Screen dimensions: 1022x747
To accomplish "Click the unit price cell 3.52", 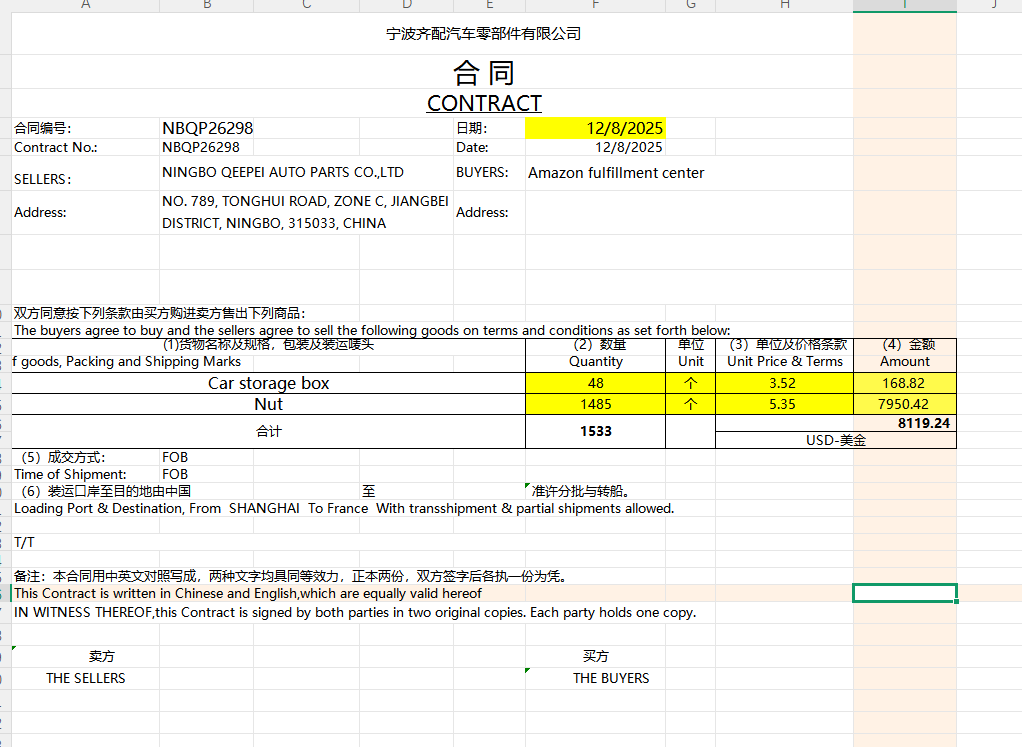I will 784,383.
